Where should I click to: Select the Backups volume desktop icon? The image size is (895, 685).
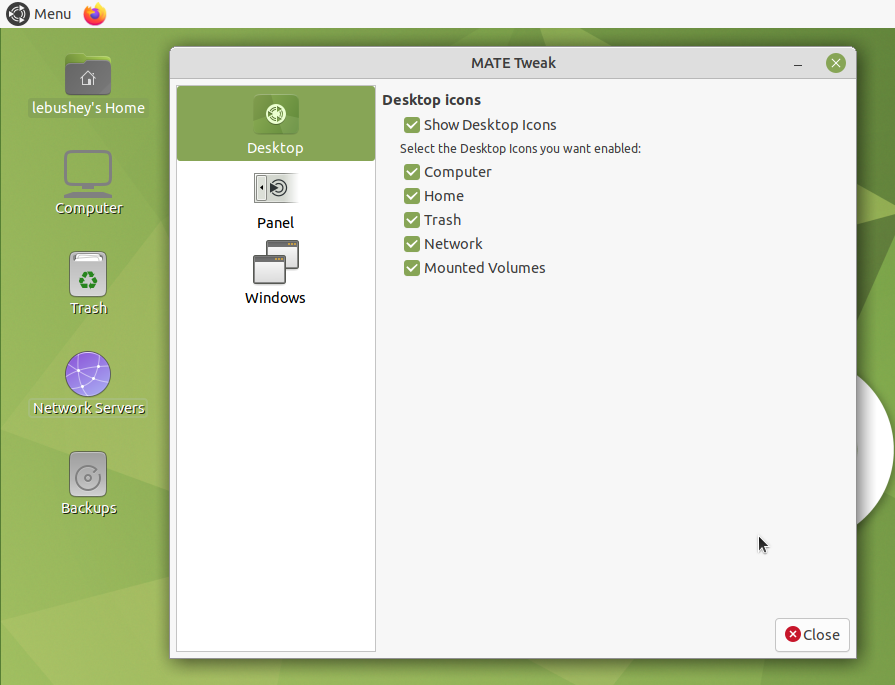tap(88, 474)
